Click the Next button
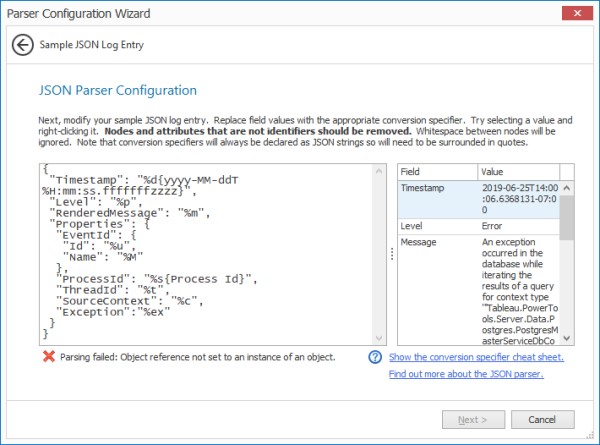Screen dimensions: 600x445 473,420
